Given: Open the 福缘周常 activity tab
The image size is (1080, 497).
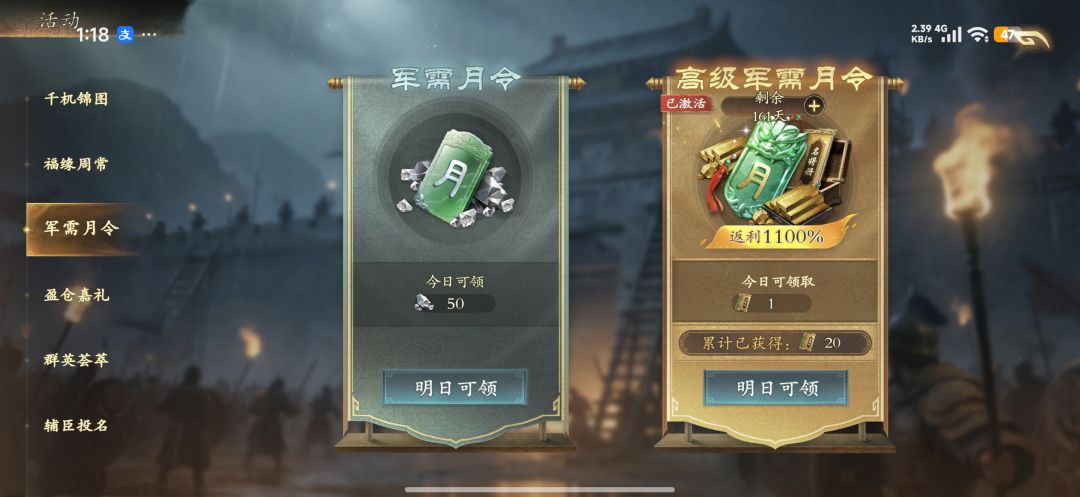Looking at the screenshot, I should [76, 165].
